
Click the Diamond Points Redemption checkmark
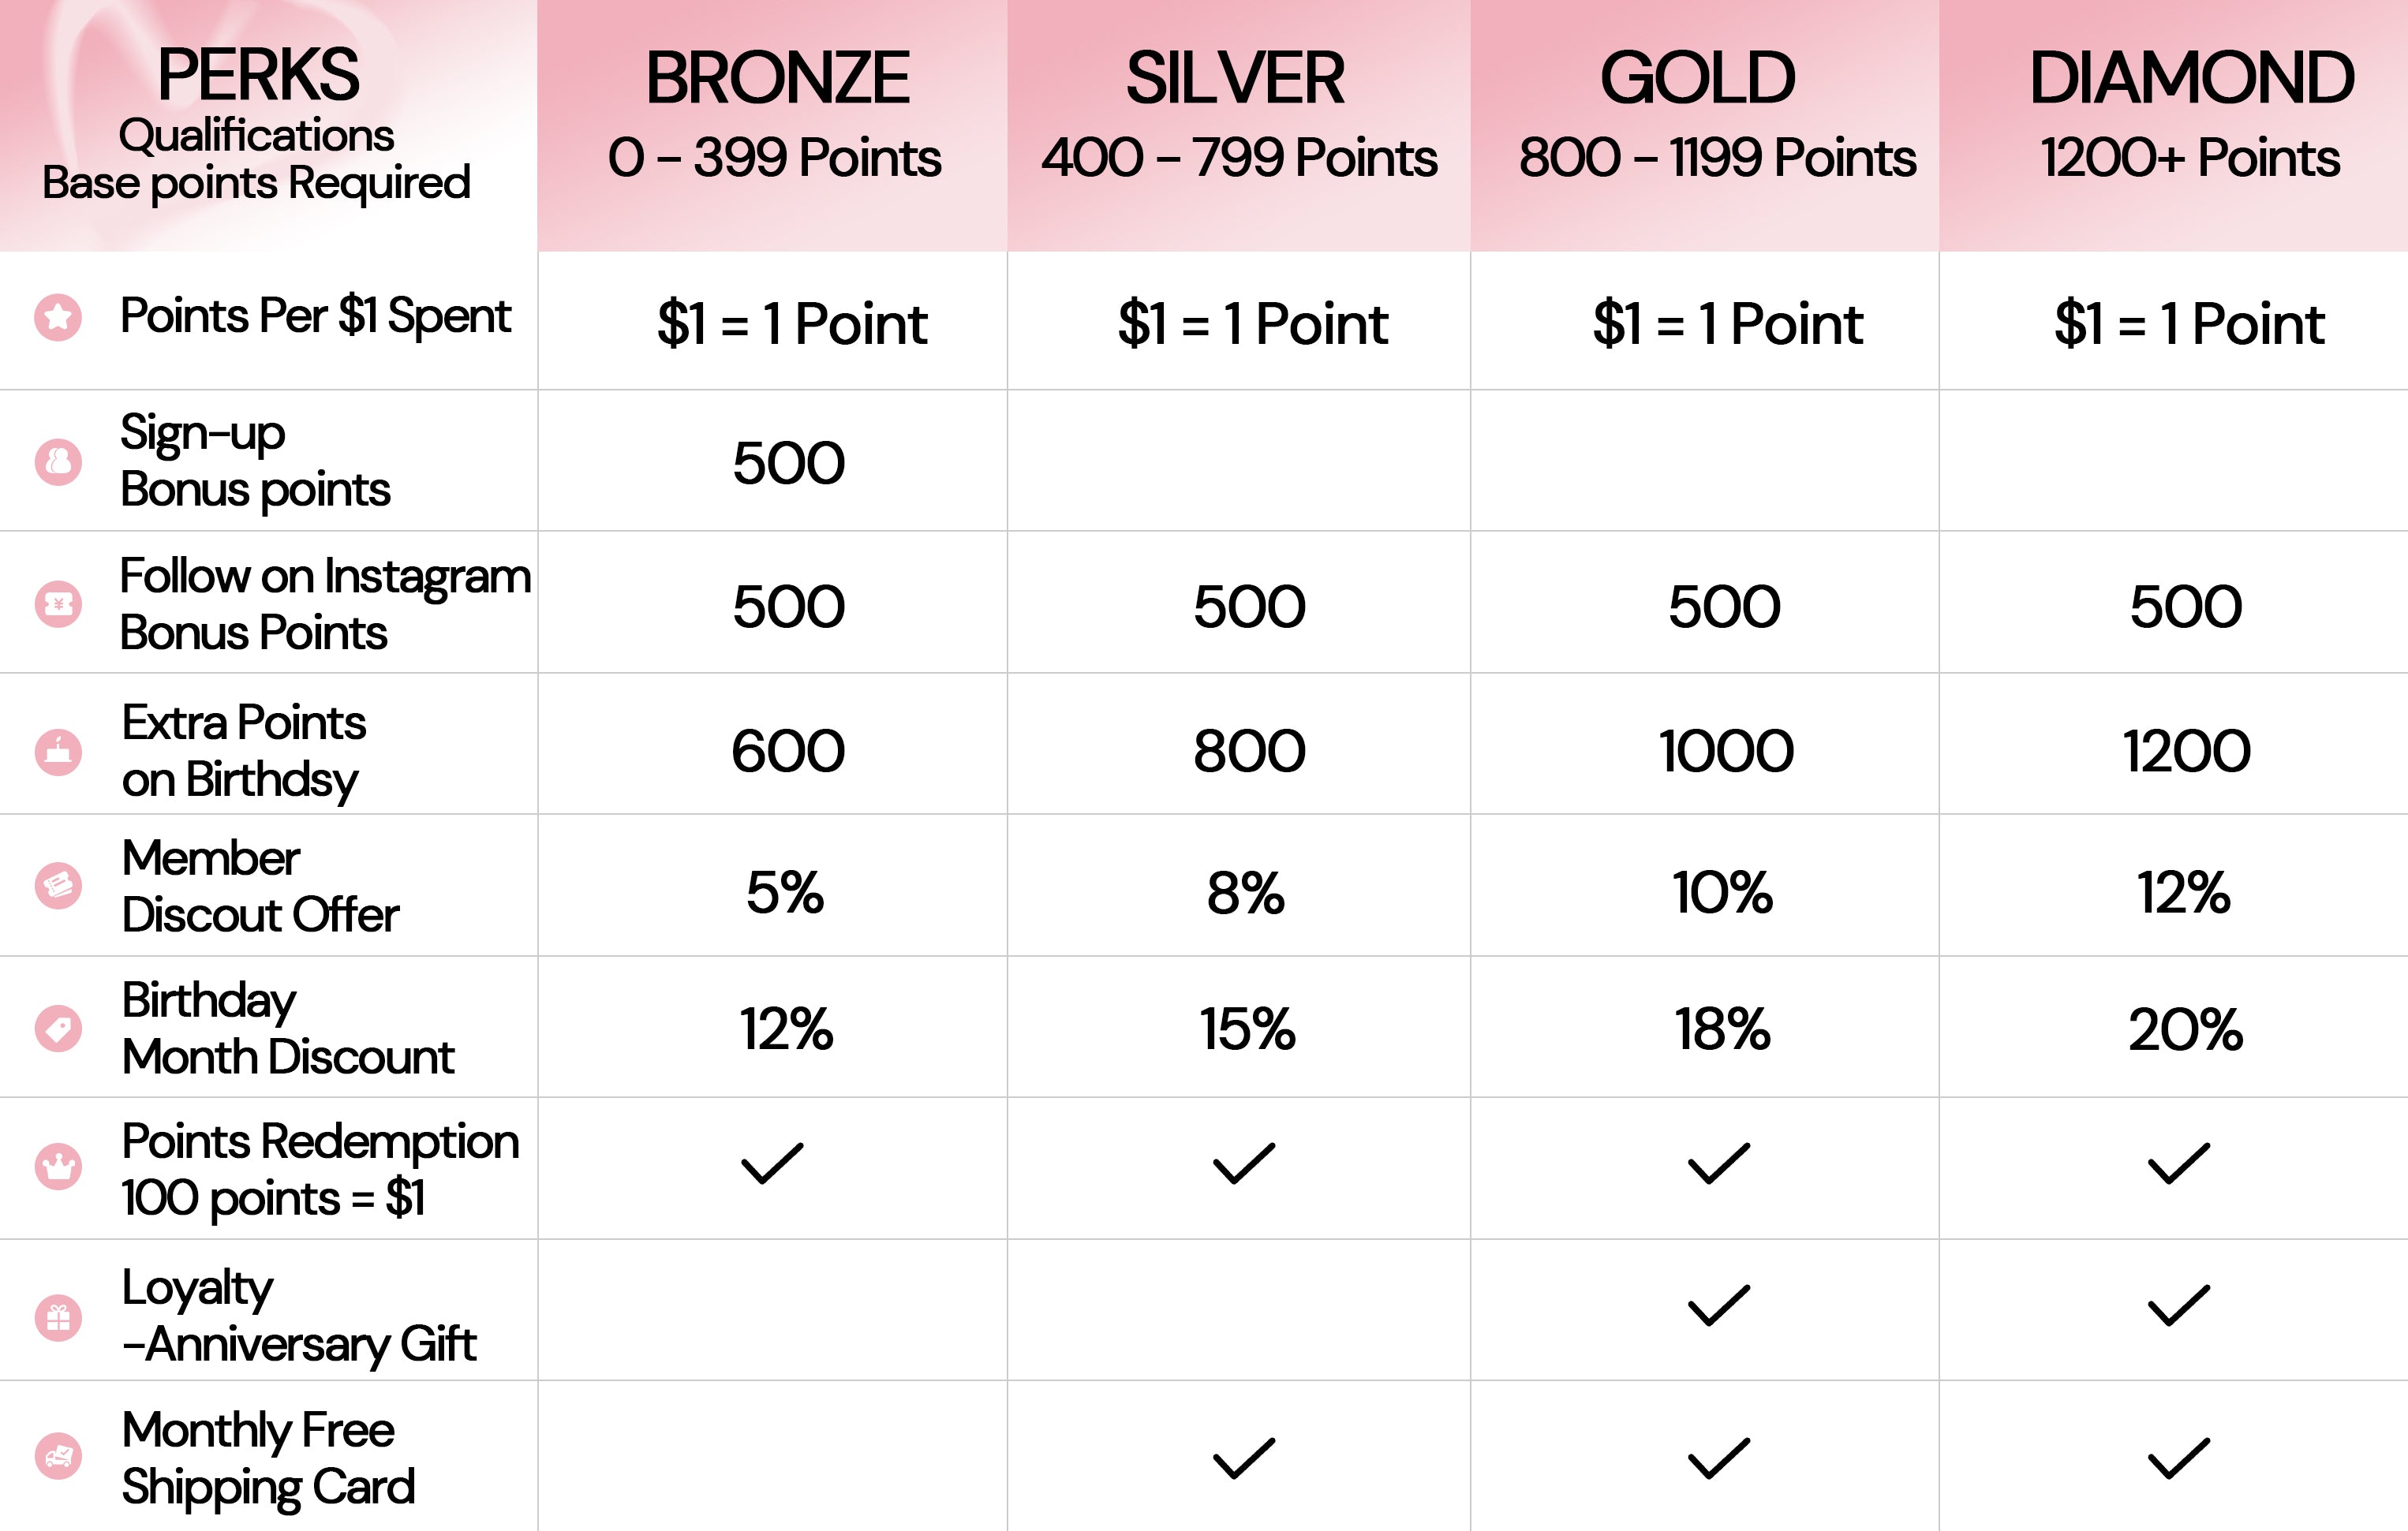click(2178, 1163)
